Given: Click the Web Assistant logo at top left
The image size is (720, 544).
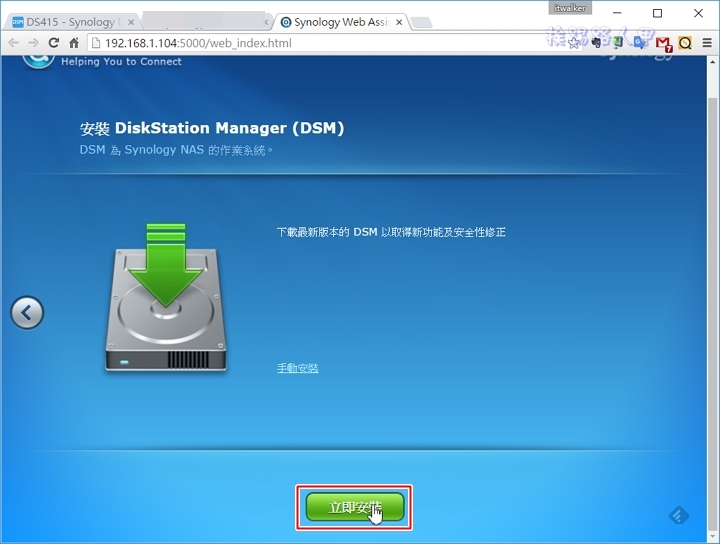Looking at the screenshot, I should (39, 62).
